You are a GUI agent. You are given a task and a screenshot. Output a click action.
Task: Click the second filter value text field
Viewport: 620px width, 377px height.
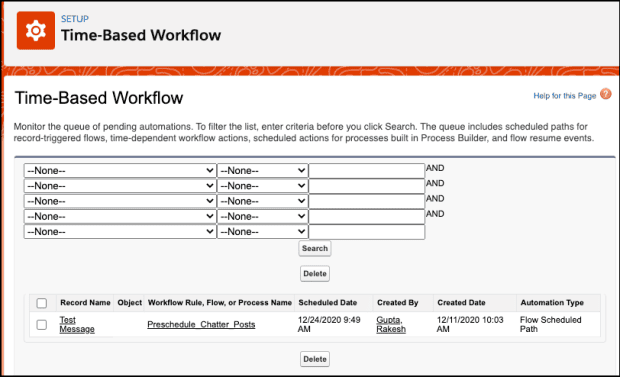(x=367, y=186)
